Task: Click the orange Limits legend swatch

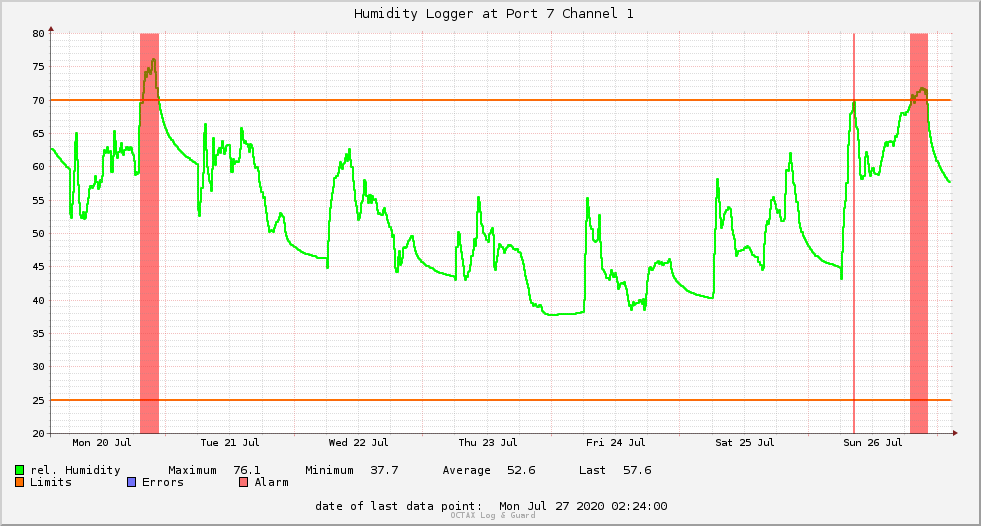Action: [x=19, y=482]
